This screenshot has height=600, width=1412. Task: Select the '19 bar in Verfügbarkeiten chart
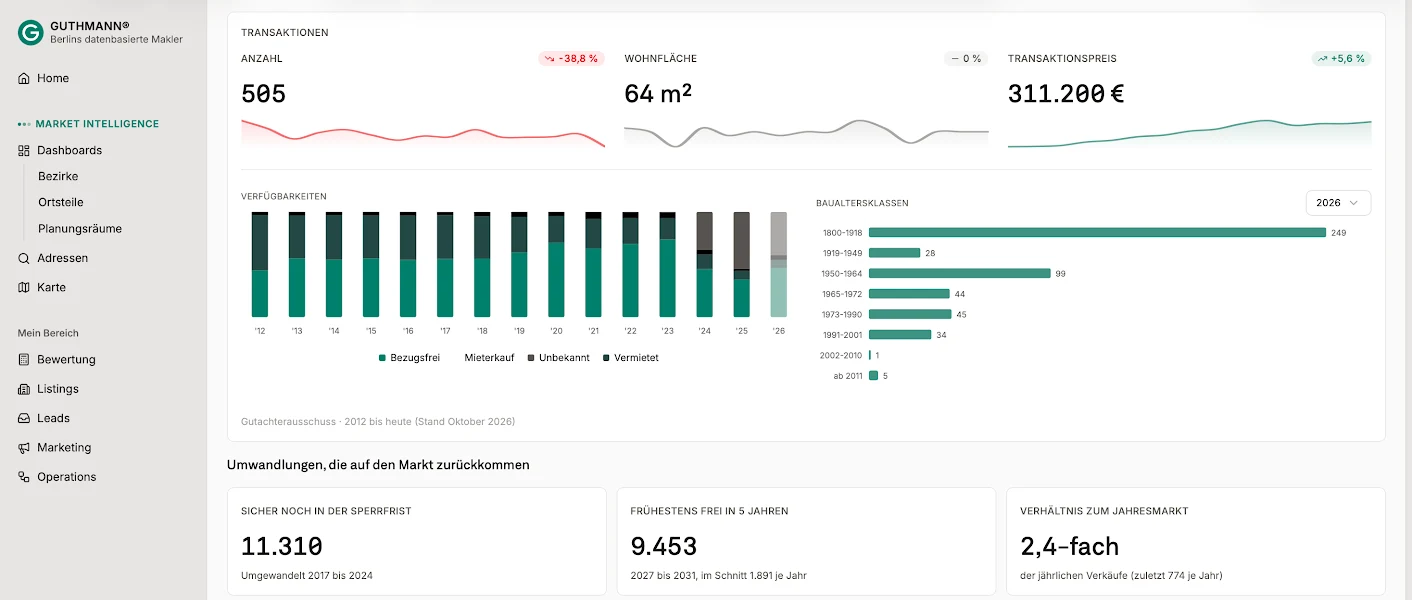click(x=519, y=264)
